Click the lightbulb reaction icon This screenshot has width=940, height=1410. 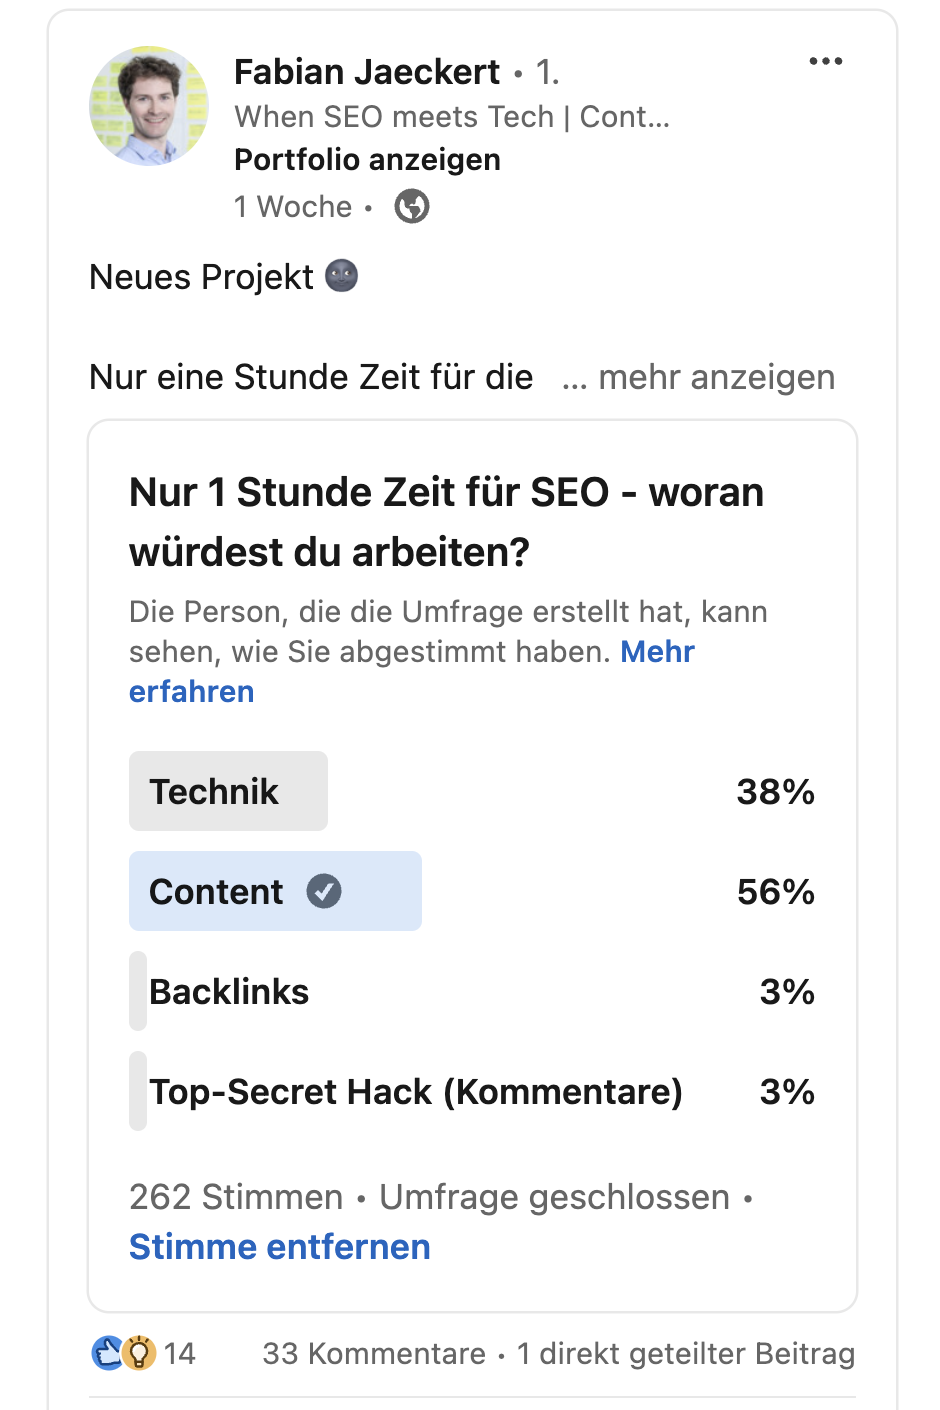pos(140,1353)
